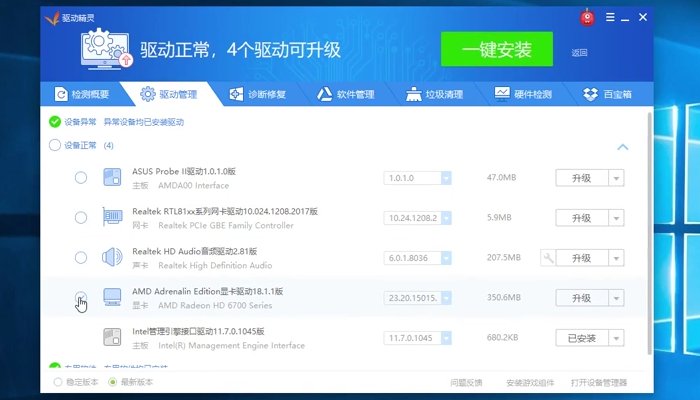This screenshot has width=700, height=400.
Task: Open the hamburger main menu icon
Action: pos(610,17)
